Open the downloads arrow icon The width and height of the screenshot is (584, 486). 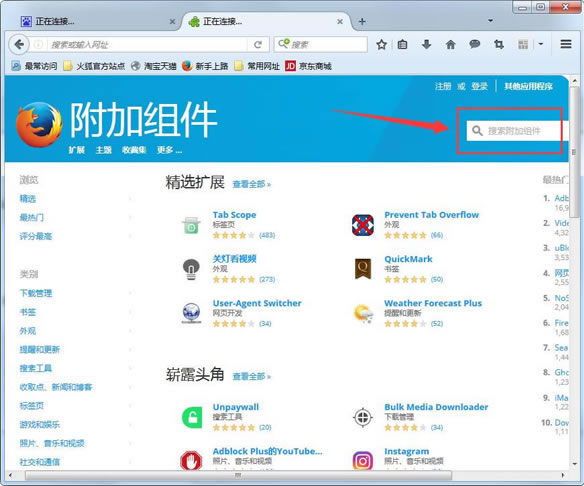tap(426, 45)
